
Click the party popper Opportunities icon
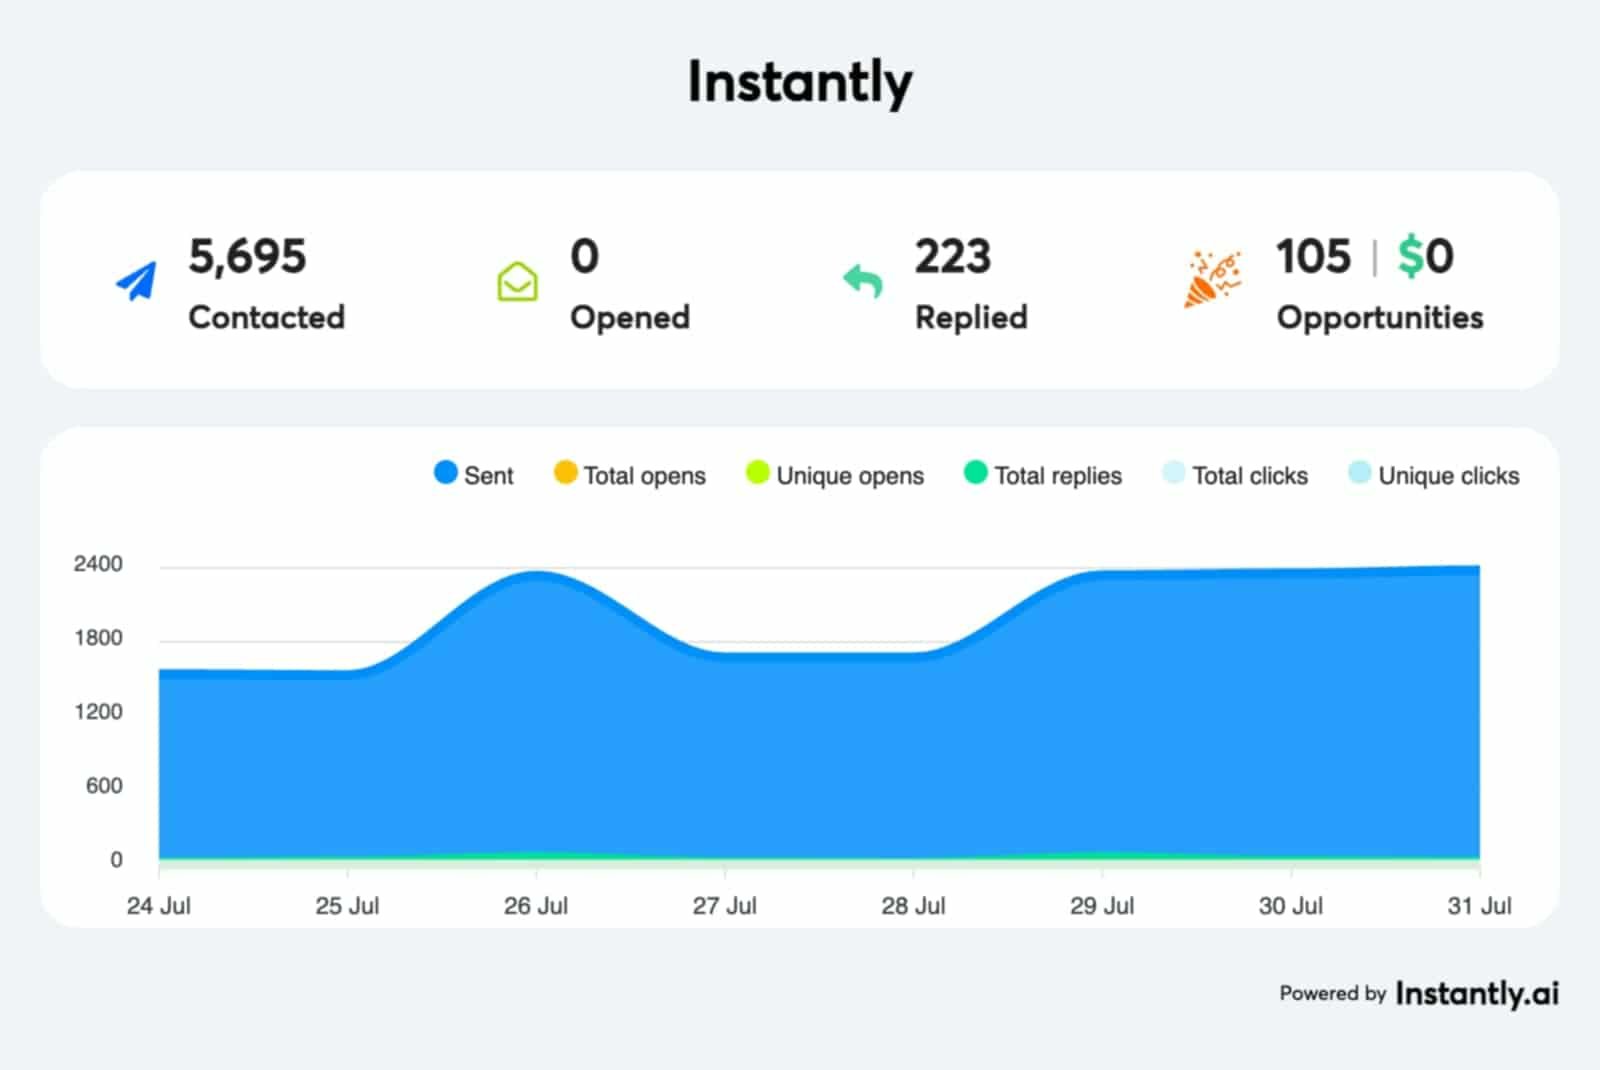point(1212,279)
